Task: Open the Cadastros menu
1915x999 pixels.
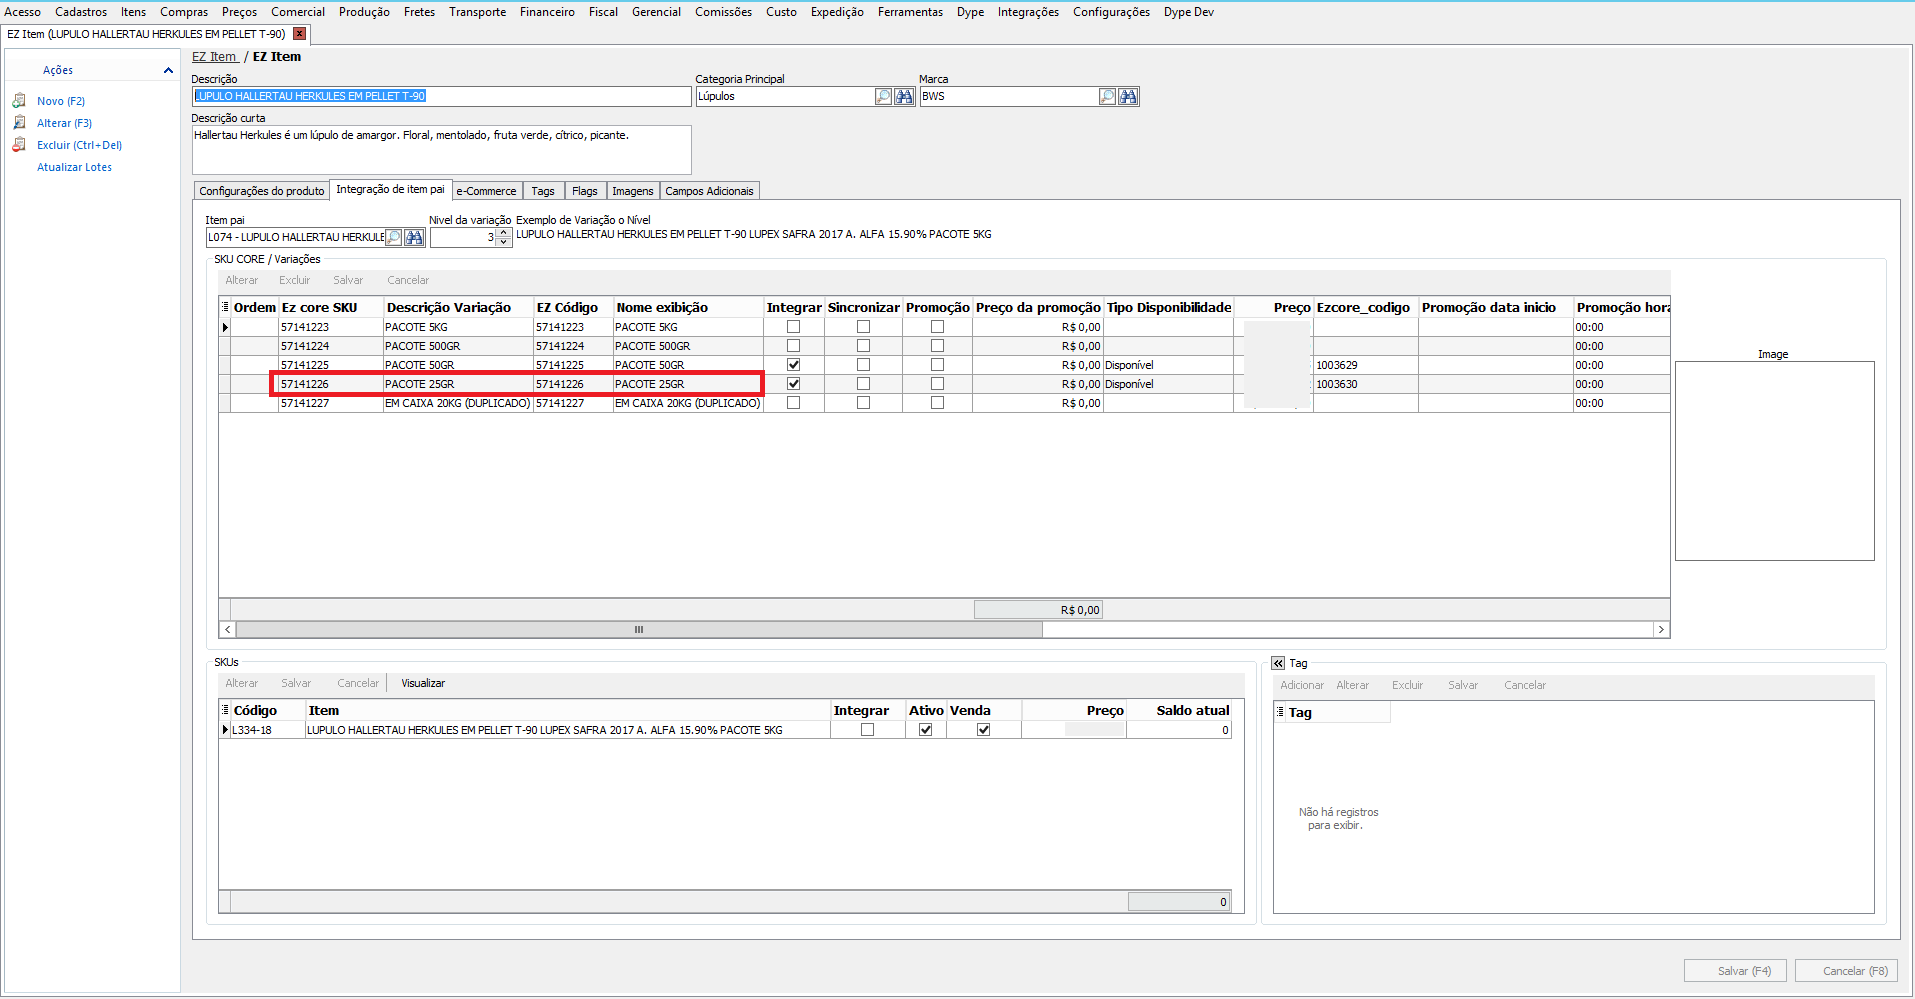Action: tap(81, 12)
